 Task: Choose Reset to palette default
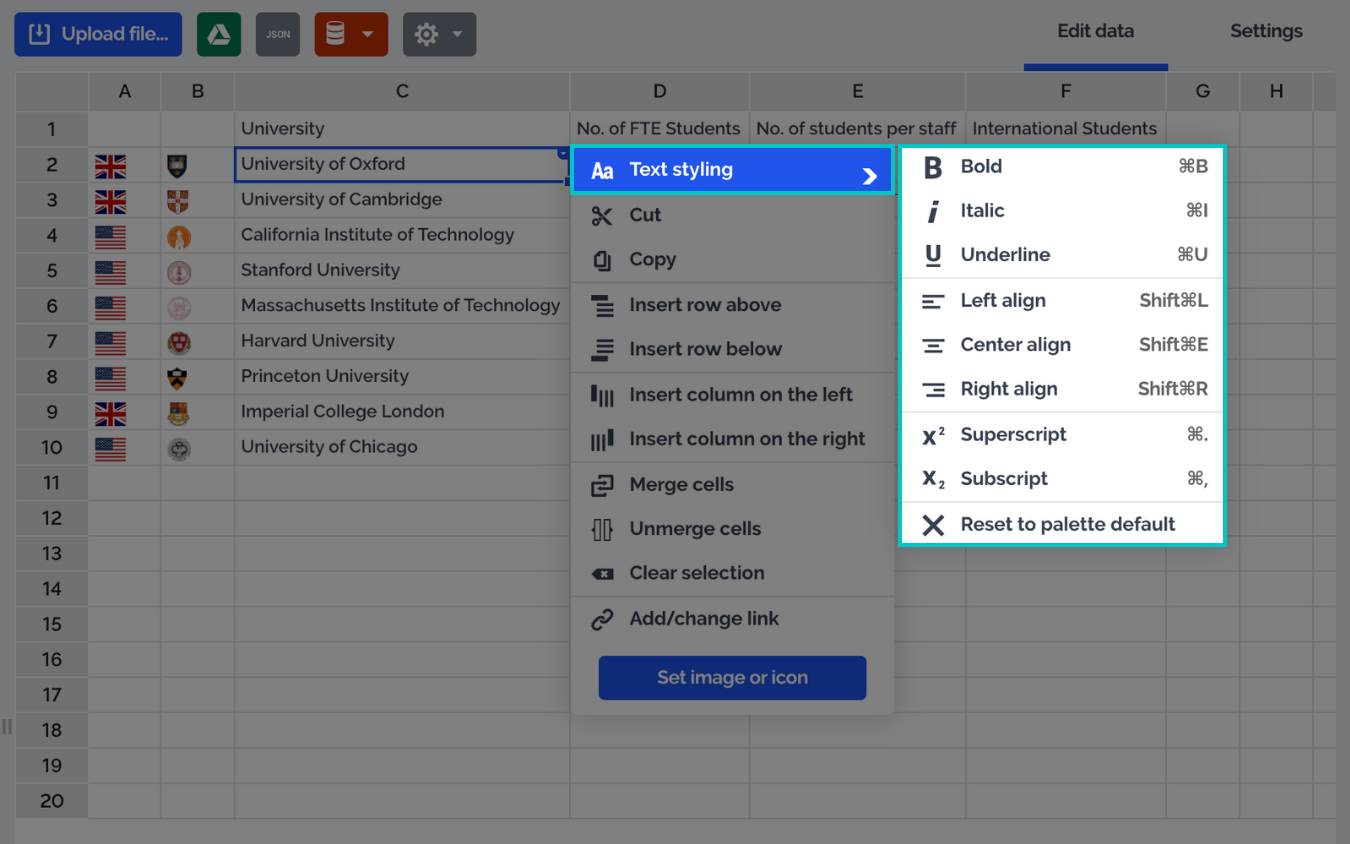1067,525
